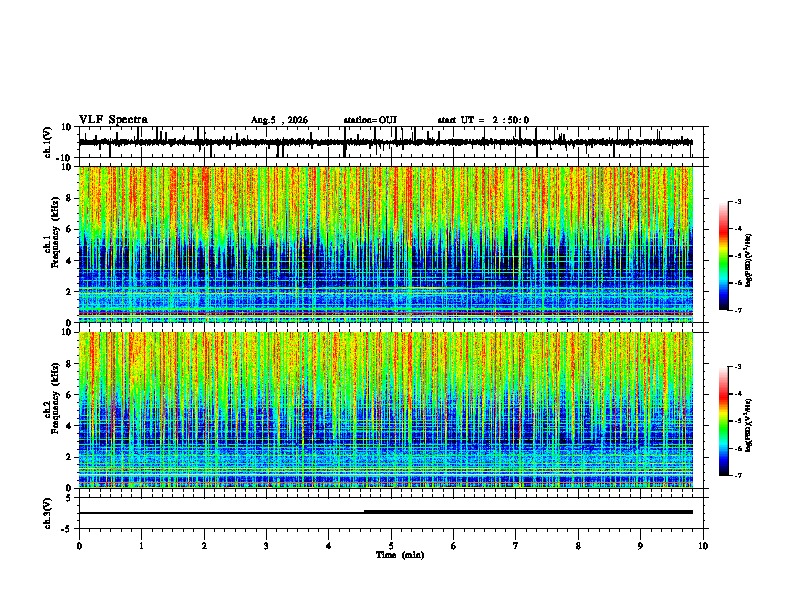The width and height of the screenshot is (792, 612).
Task: Click time-axis tick label "7"
Action: (x=516, y=546)
